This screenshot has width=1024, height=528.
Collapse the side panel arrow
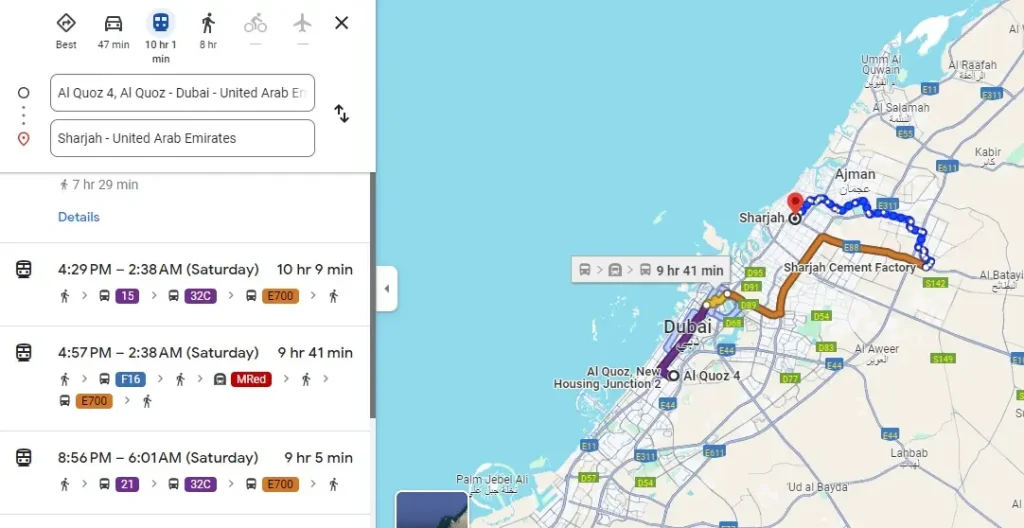[x=387, y=288]
